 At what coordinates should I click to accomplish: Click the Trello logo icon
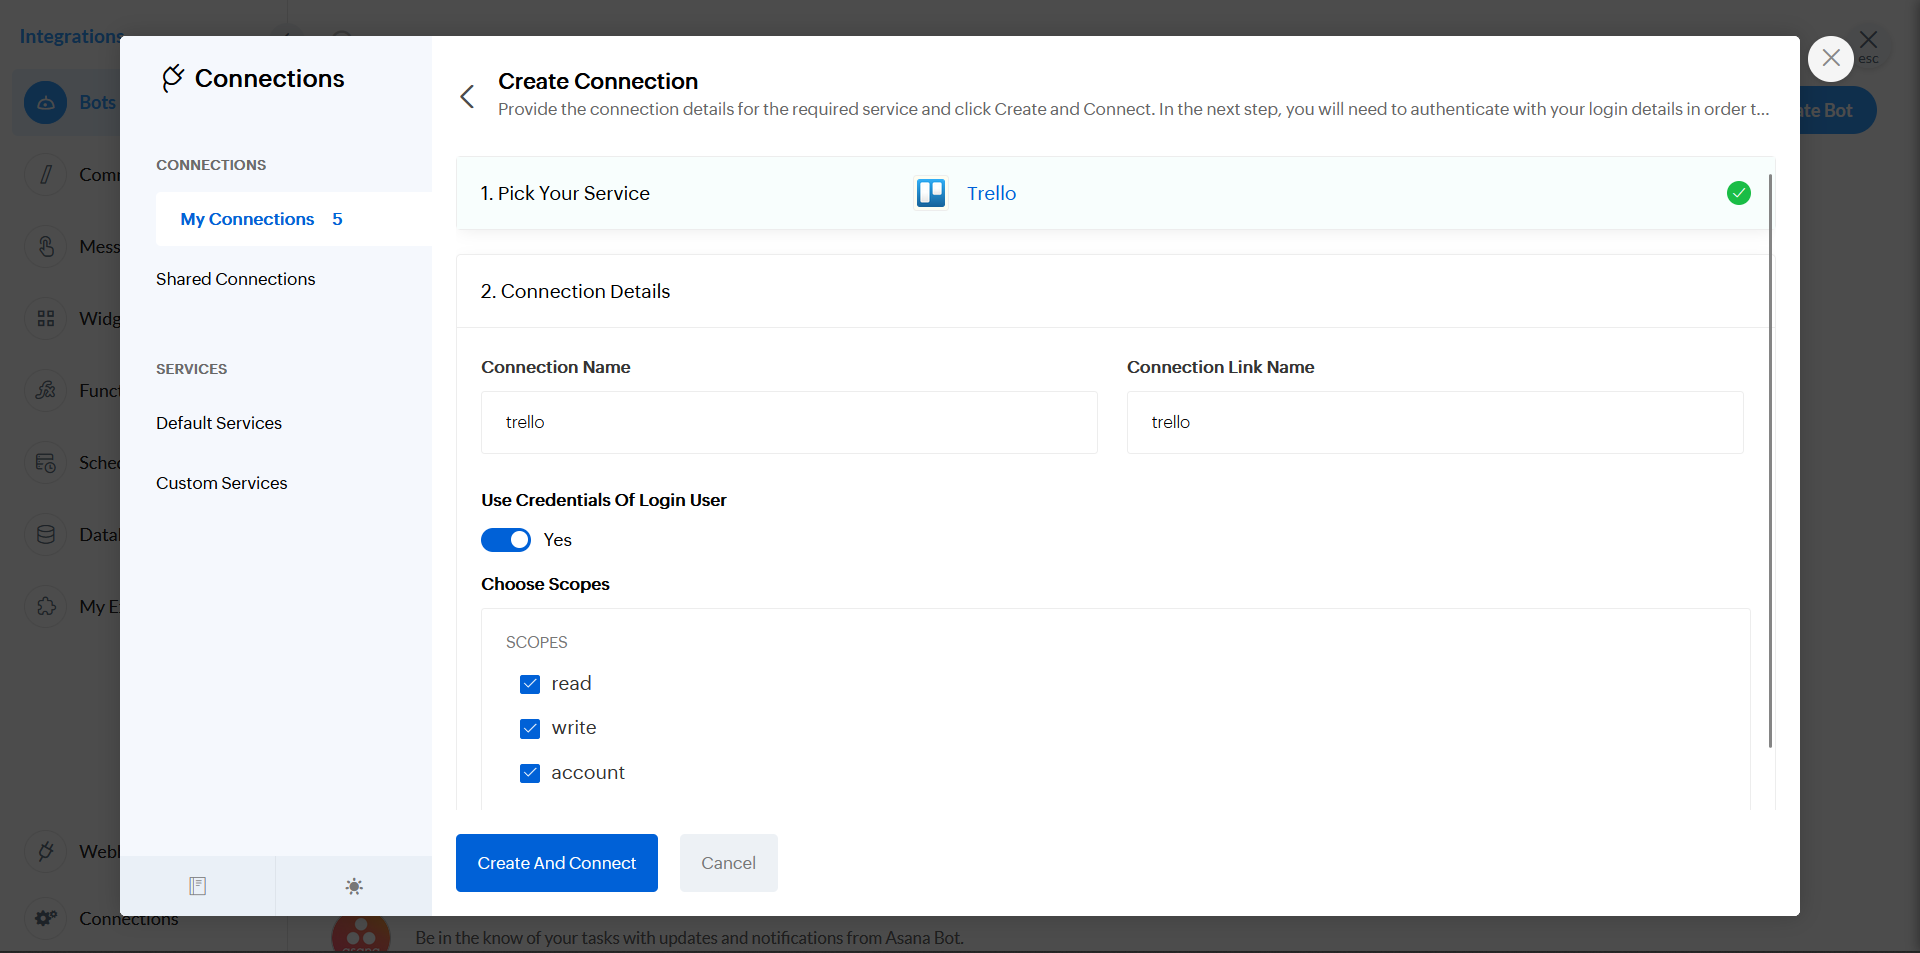pyautogui.click(x=930, y=193)
